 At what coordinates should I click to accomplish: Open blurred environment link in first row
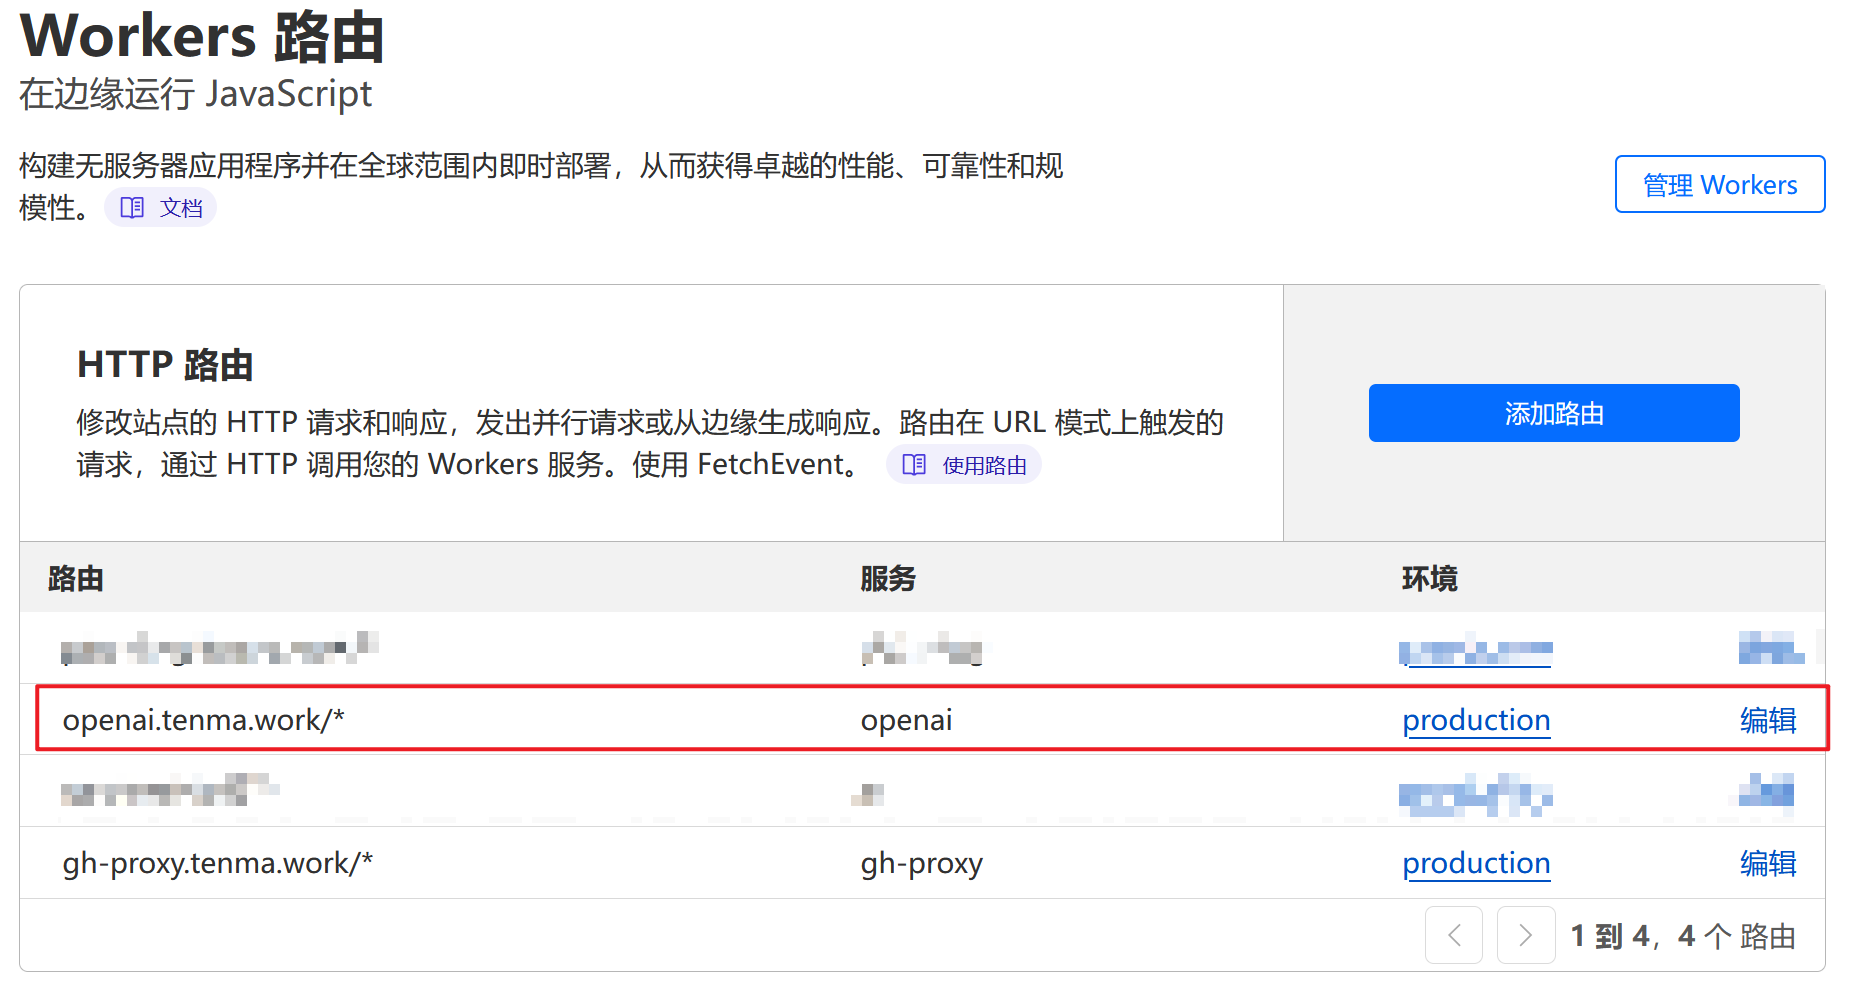[1475, 652]
